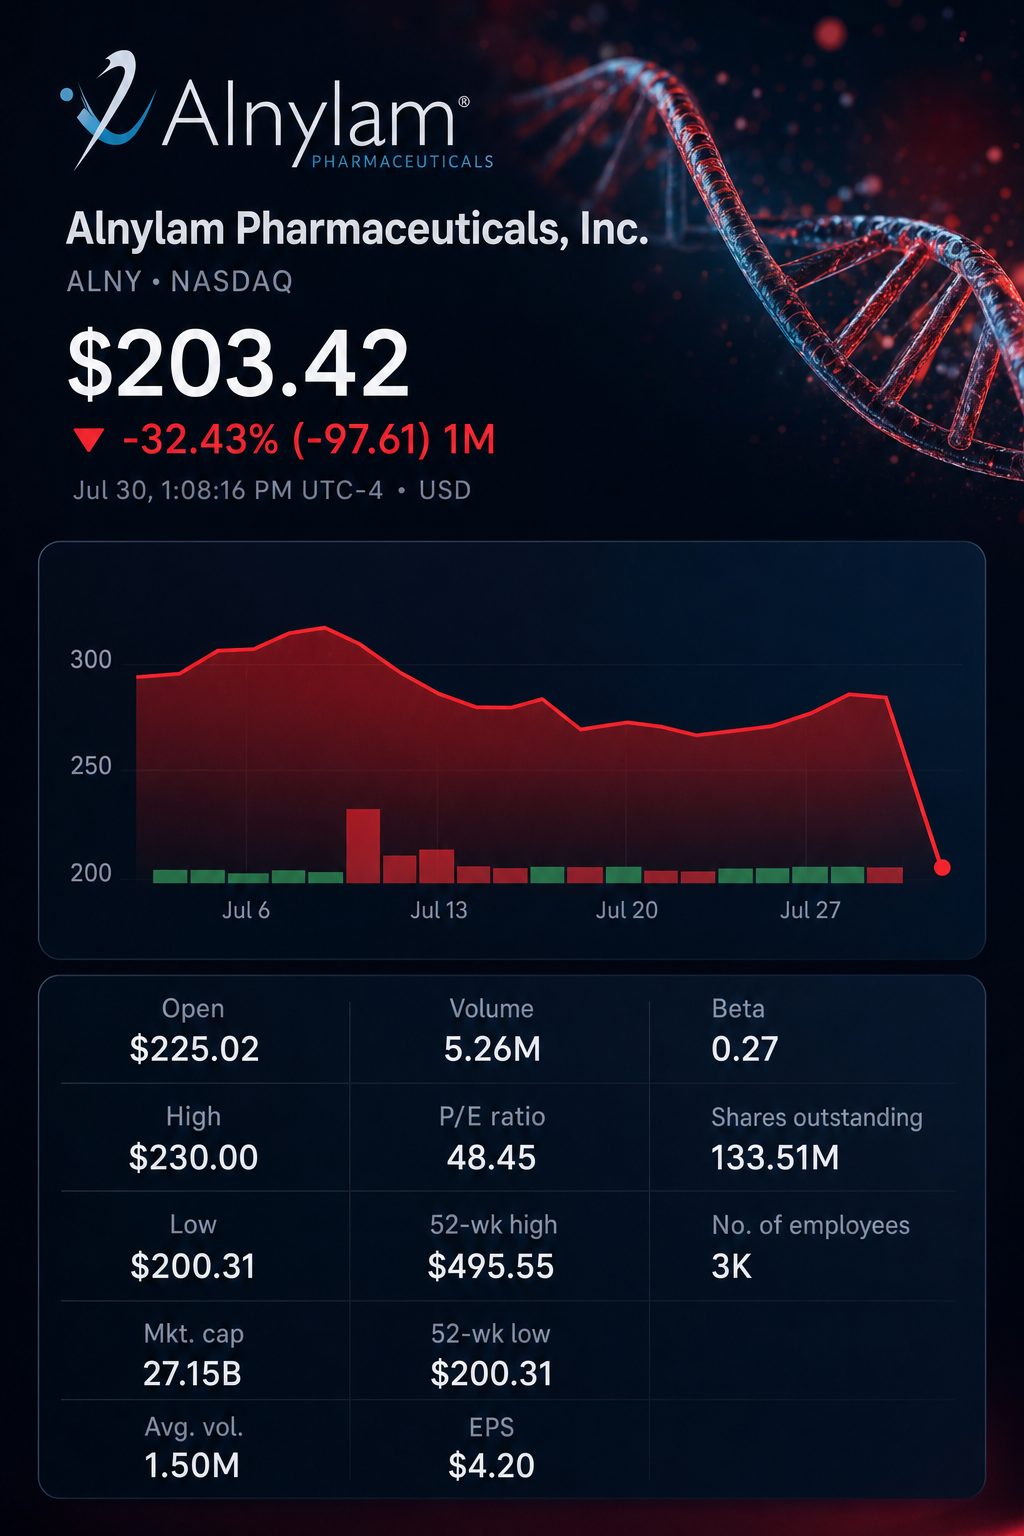Select the Volume 5.26M stat
1024x1536 pixels.
[x=492, y=1031]
